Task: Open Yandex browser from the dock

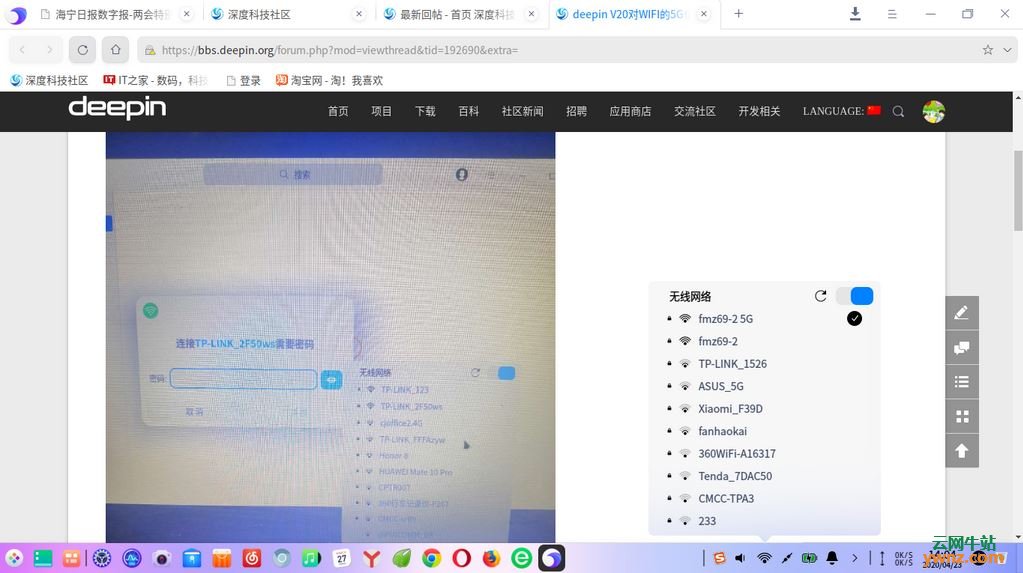Action: click(371, 558)
